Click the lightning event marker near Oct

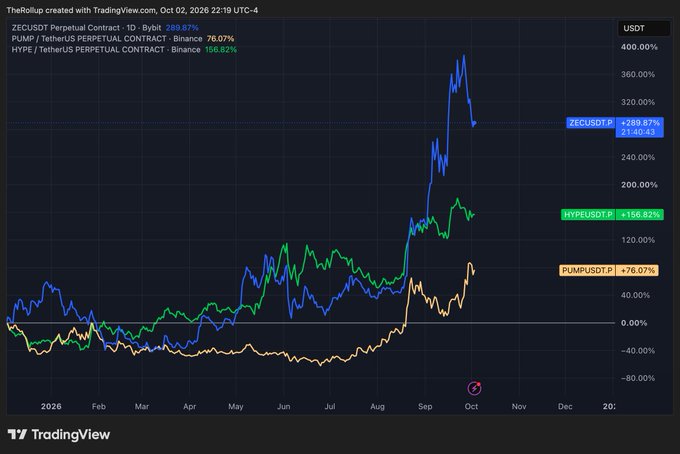(x=474, y=388)
